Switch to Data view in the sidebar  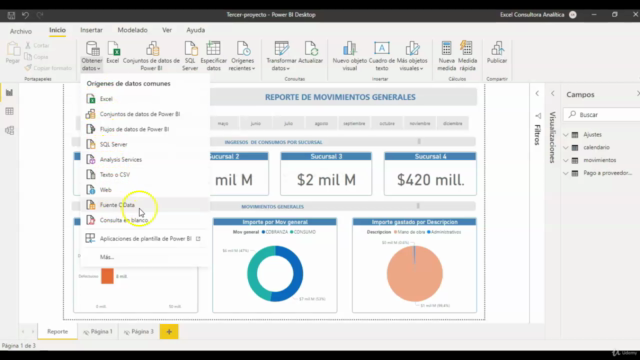9,111
